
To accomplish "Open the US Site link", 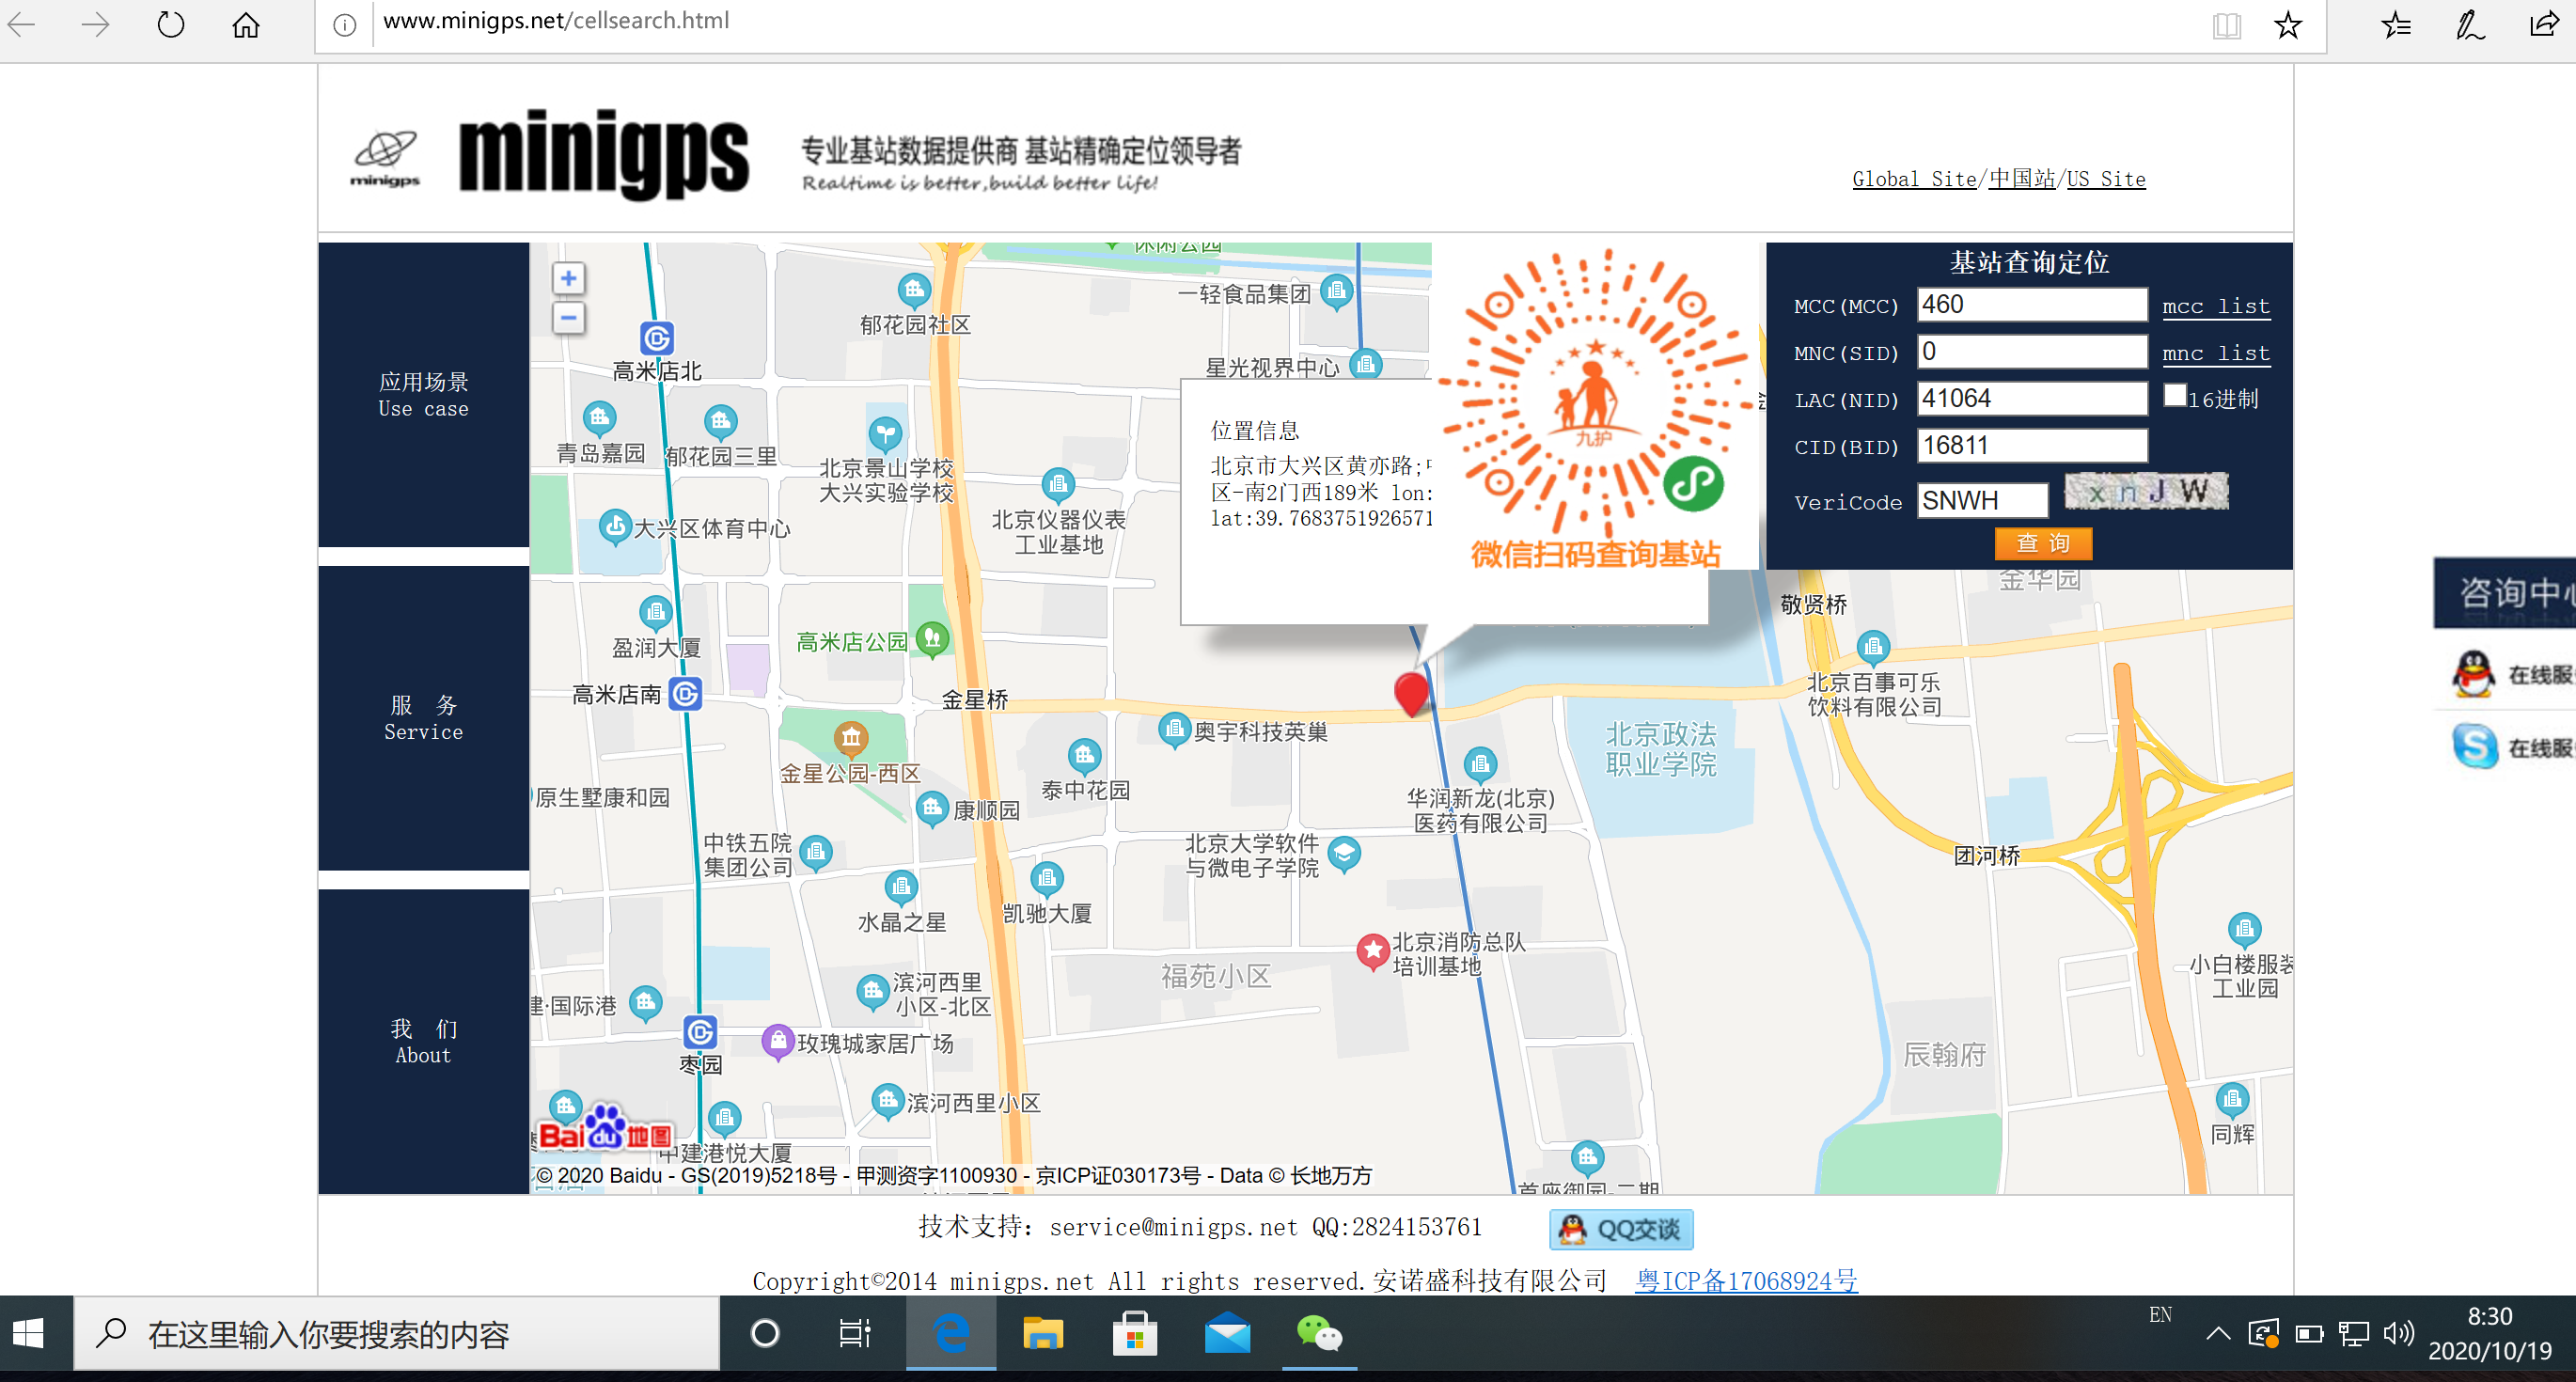I will (x=2106, y=179).
